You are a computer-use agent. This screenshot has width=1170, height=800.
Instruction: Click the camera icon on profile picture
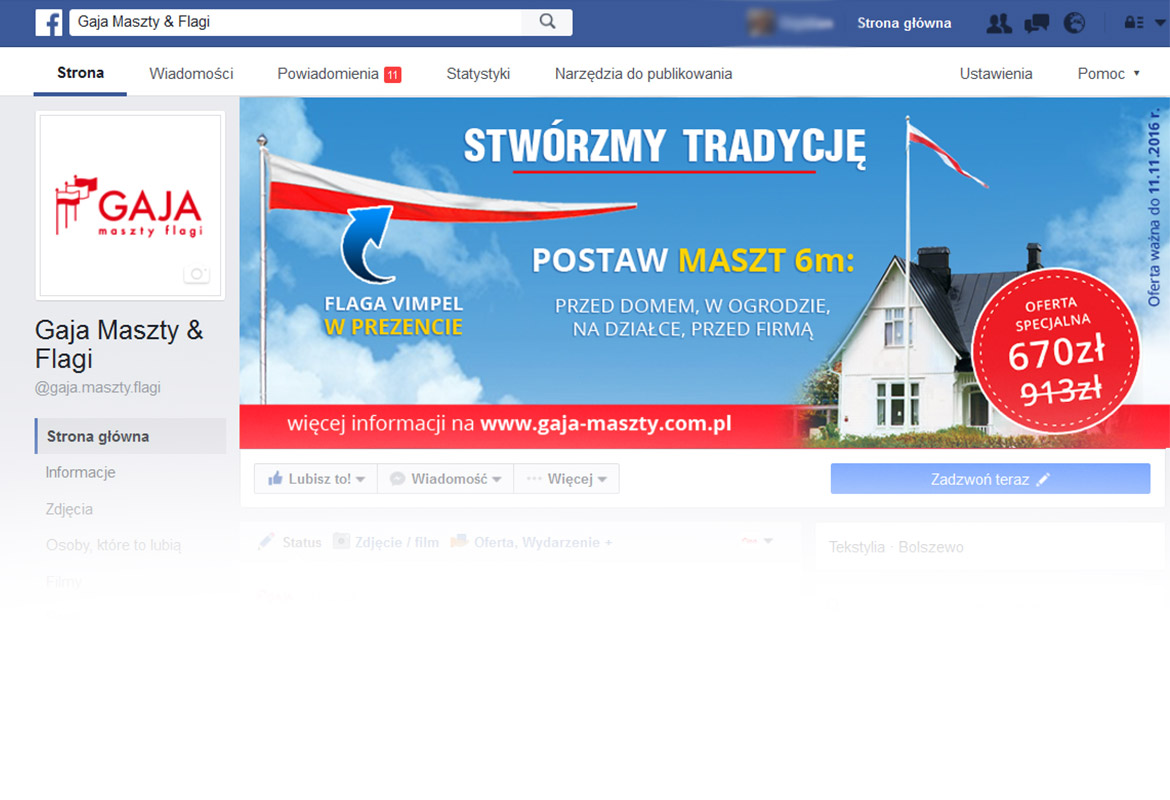197,274
